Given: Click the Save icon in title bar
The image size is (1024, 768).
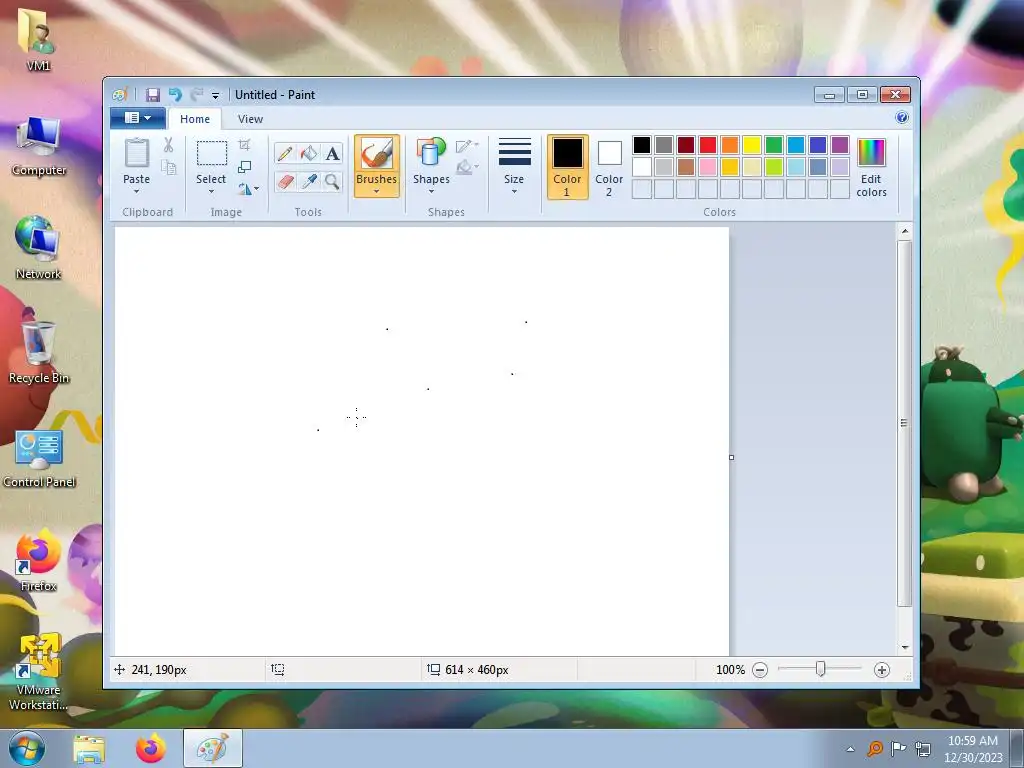Looking at the screenshot, I should pos(153,95).
